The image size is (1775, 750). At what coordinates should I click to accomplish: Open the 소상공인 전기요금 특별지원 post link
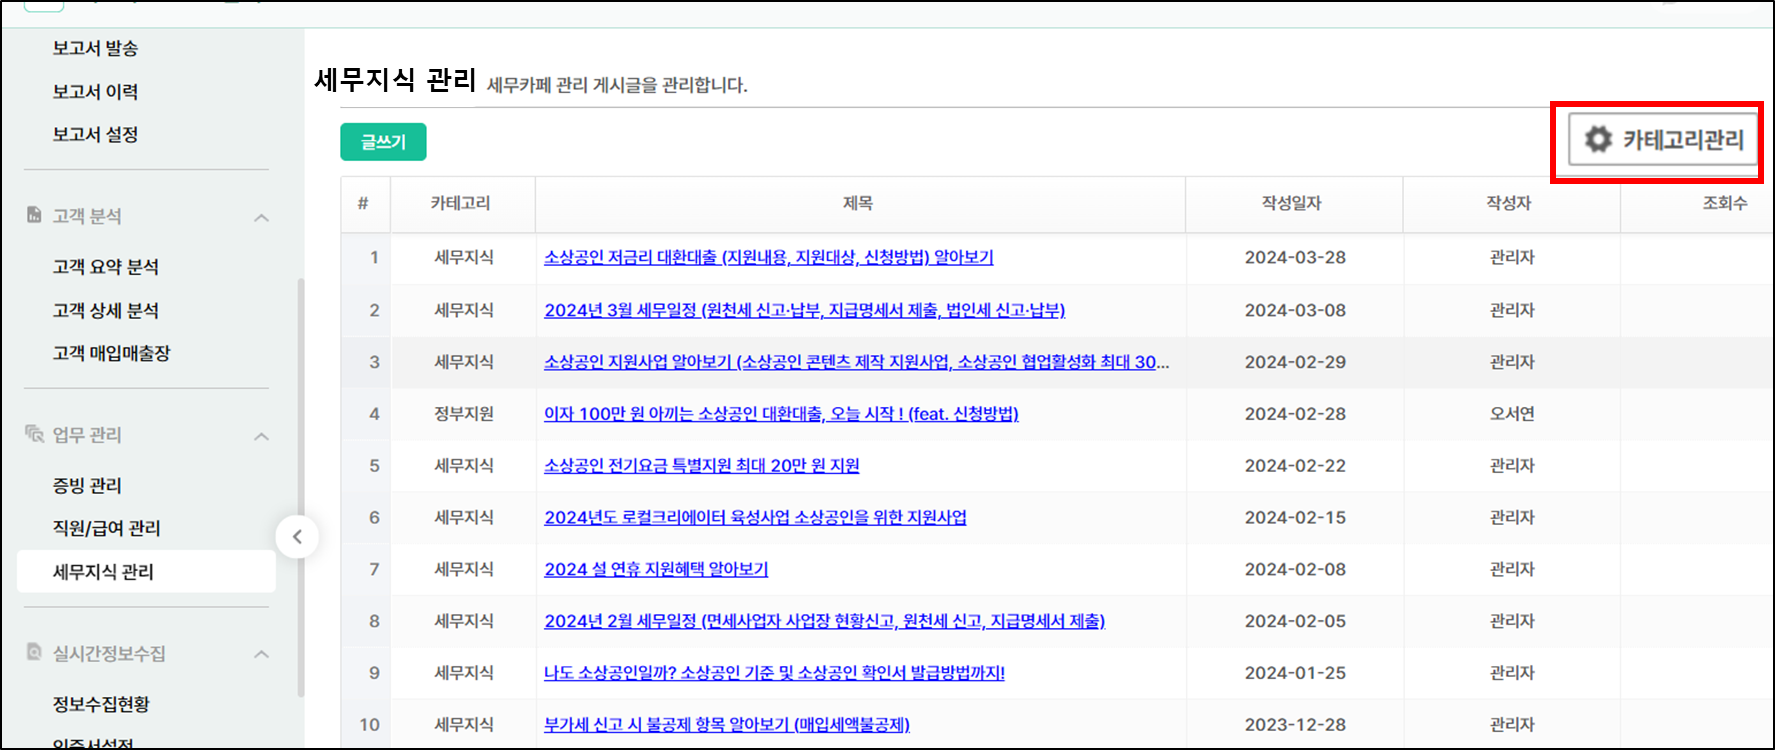click(x=701, y=466)
